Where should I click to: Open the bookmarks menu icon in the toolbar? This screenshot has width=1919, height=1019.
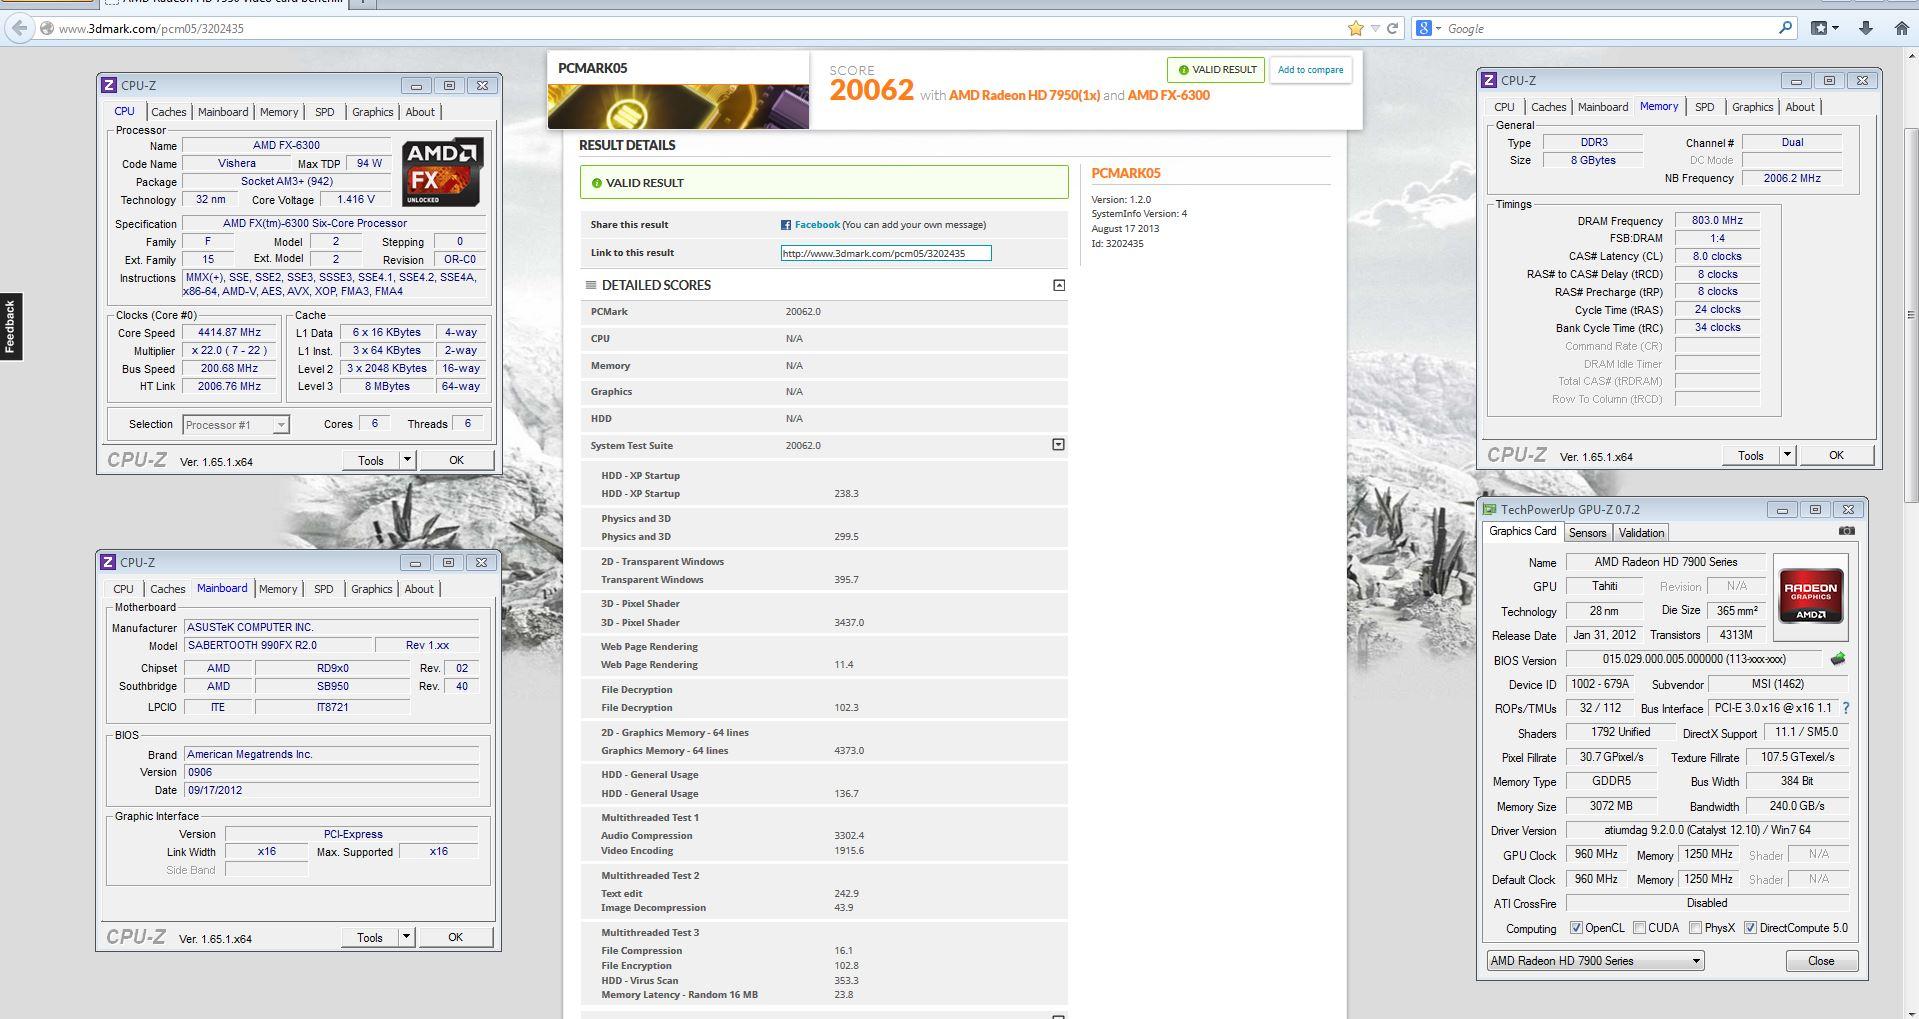(1826, 28)
